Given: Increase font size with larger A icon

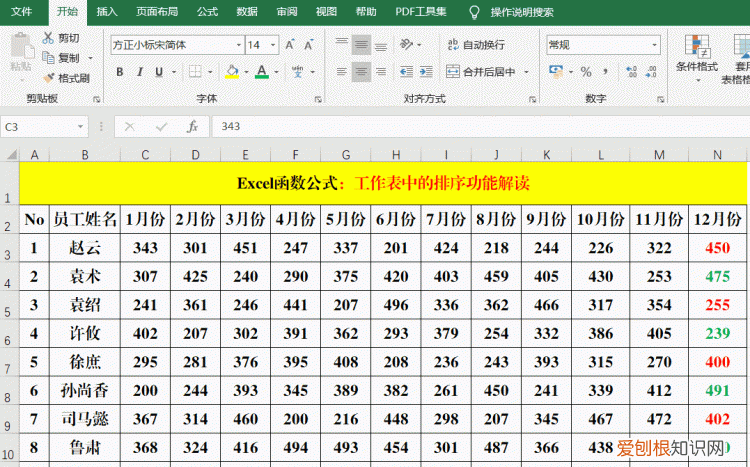Looking at the screenshot, I should pyautogui.click(x=290, y=44).
